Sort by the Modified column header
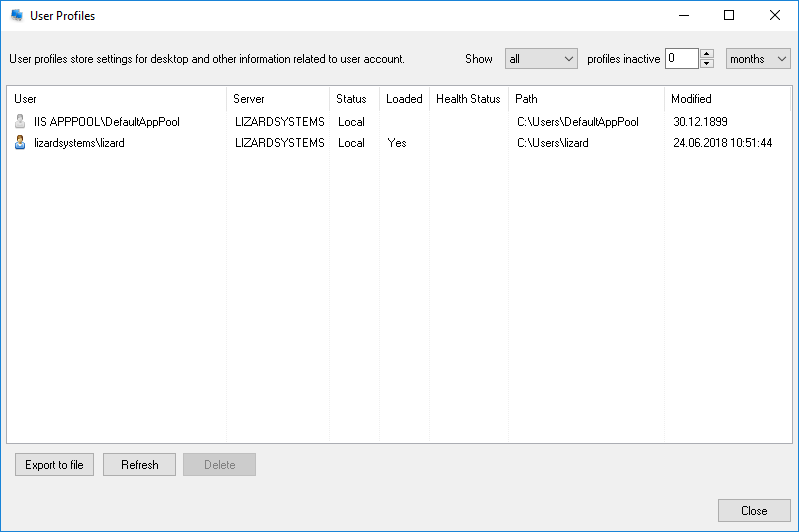This screenshot has width=799, height=532. [727, 99]
